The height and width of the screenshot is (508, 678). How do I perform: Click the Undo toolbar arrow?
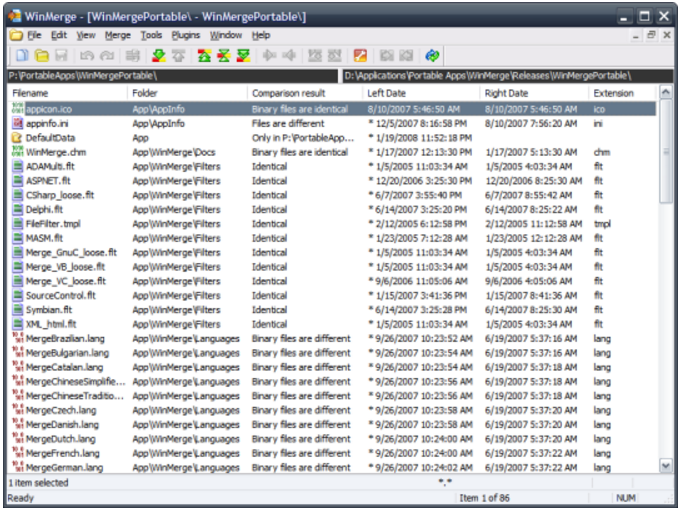pyautogui.click(x=87, y=55)
